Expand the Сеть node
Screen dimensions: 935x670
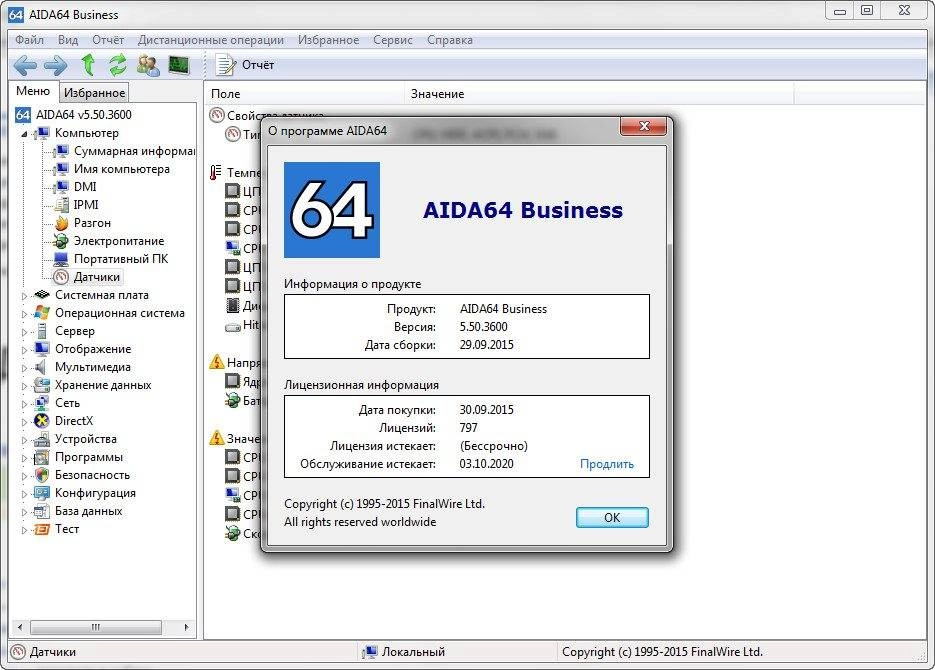coord(24,404)
